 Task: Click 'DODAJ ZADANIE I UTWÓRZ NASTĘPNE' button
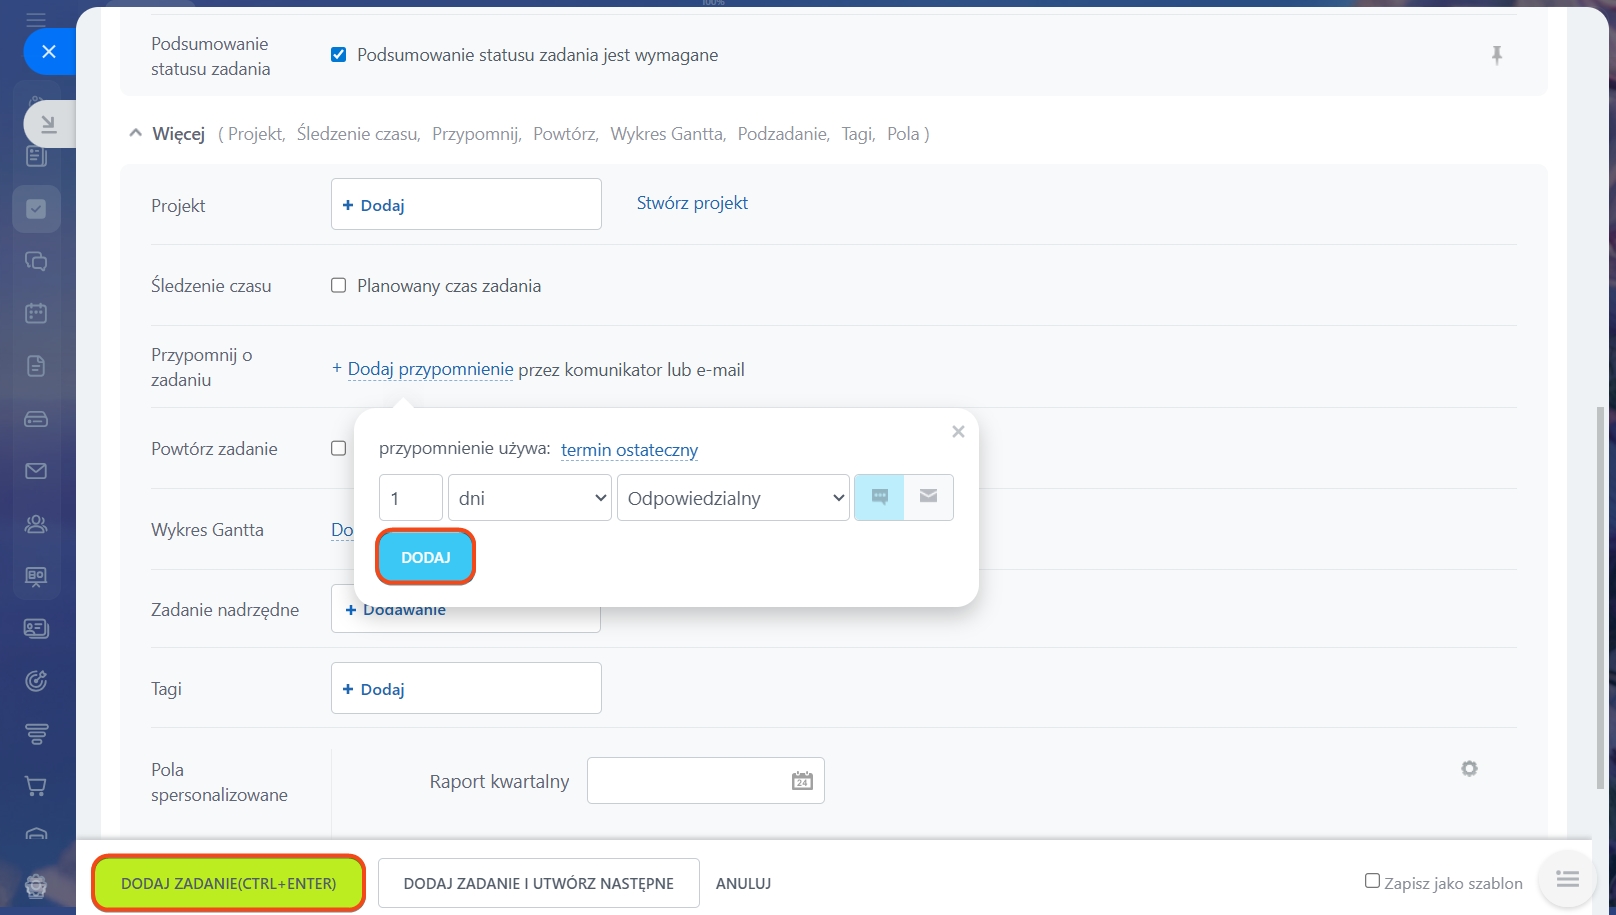tap(539, 883)
